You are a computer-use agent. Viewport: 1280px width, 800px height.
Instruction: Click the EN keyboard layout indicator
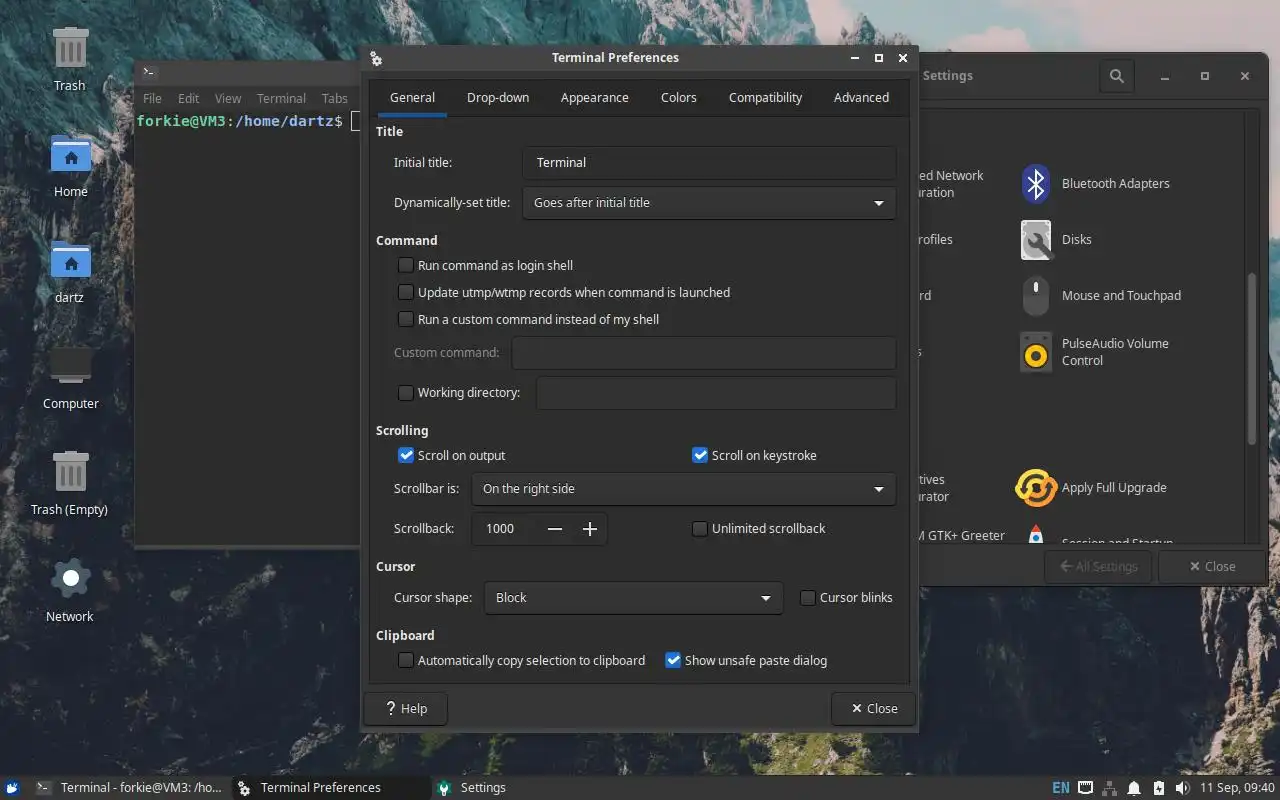point(1061,788)
